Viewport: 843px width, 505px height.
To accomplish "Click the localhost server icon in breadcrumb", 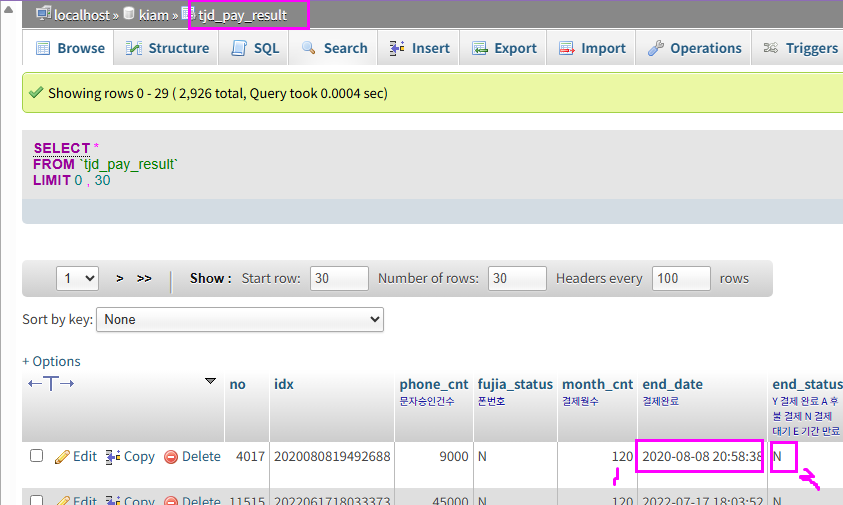I will pos(43,15).
